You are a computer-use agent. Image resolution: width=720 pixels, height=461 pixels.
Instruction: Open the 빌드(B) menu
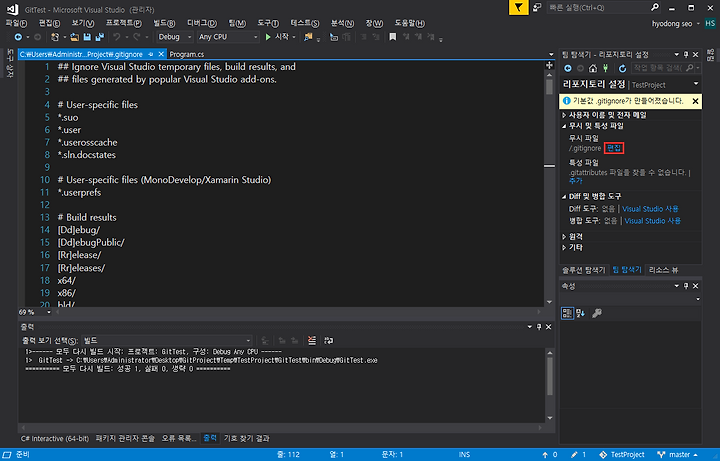164,23
